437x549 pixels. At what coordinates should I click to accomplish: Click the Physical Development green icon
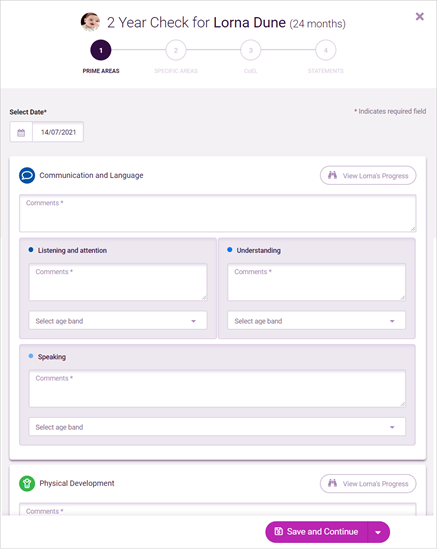(27, 484)
